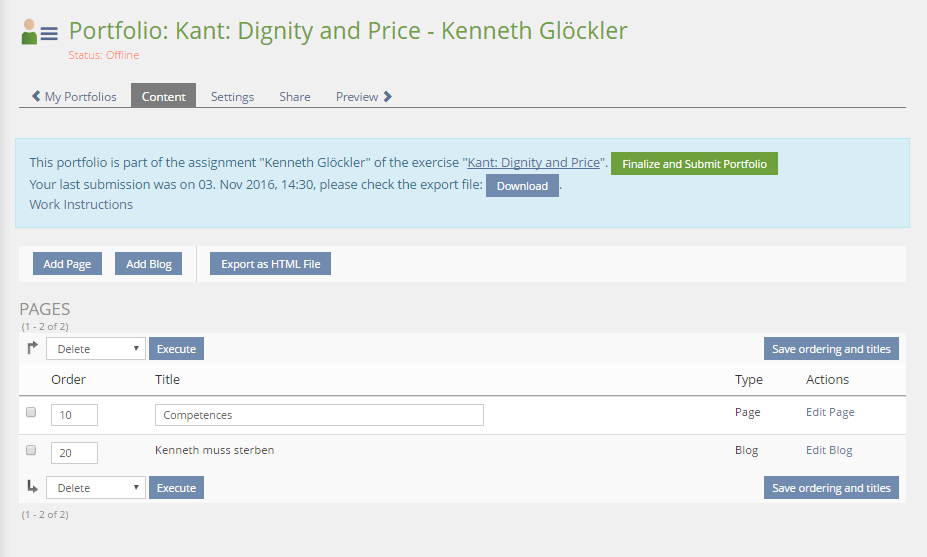Export portfolio as HTML File
Image resolution: width=927 pixels, height=557 pixels.
pyautogui.click(x=270, y=264)
